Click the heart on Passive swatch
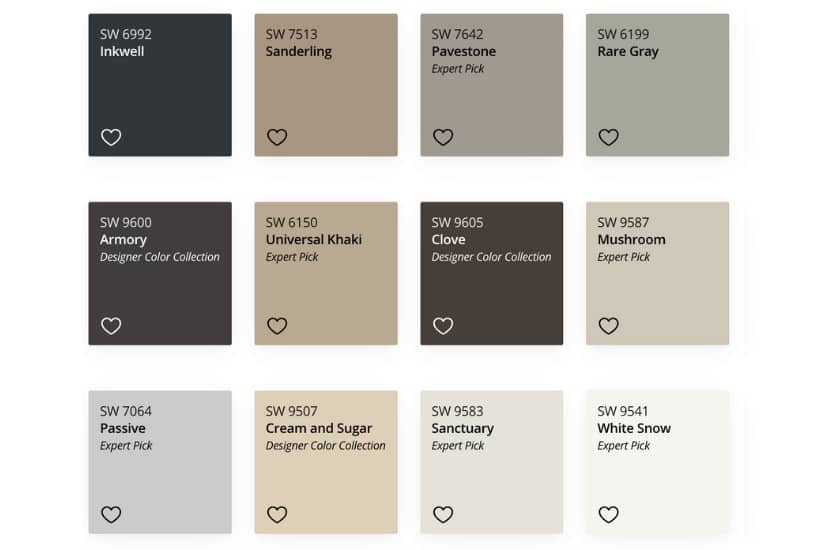 click(111, 514)
